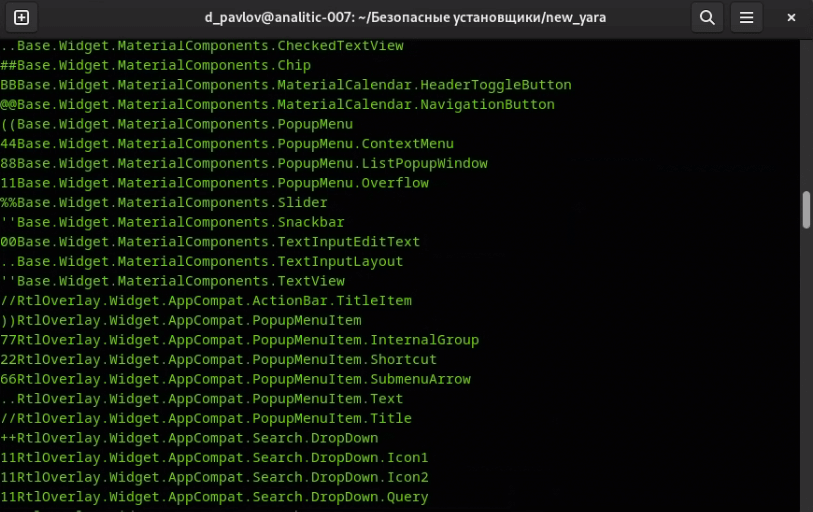Open a new terminal tab
Image resolution: width=813 pixels, height=512 pixels.
click(21, 17)
